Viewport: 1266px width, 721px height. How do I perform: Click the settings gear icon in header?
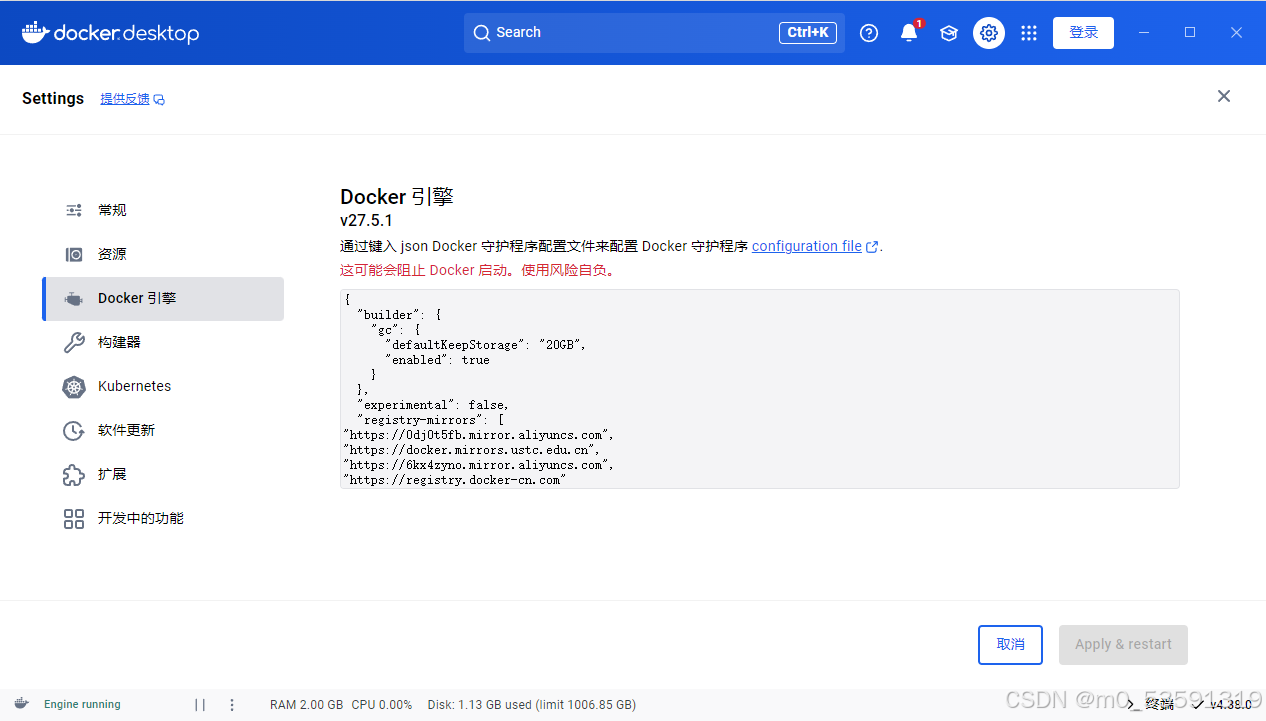(989, 33)
